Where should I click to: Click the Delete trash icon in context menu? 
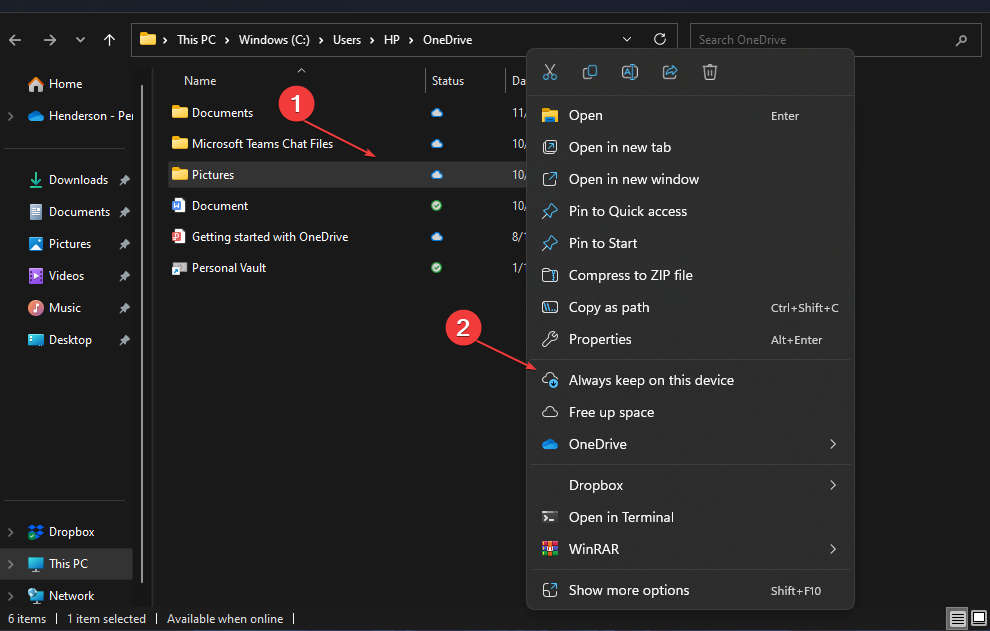(x=710, y=72)
